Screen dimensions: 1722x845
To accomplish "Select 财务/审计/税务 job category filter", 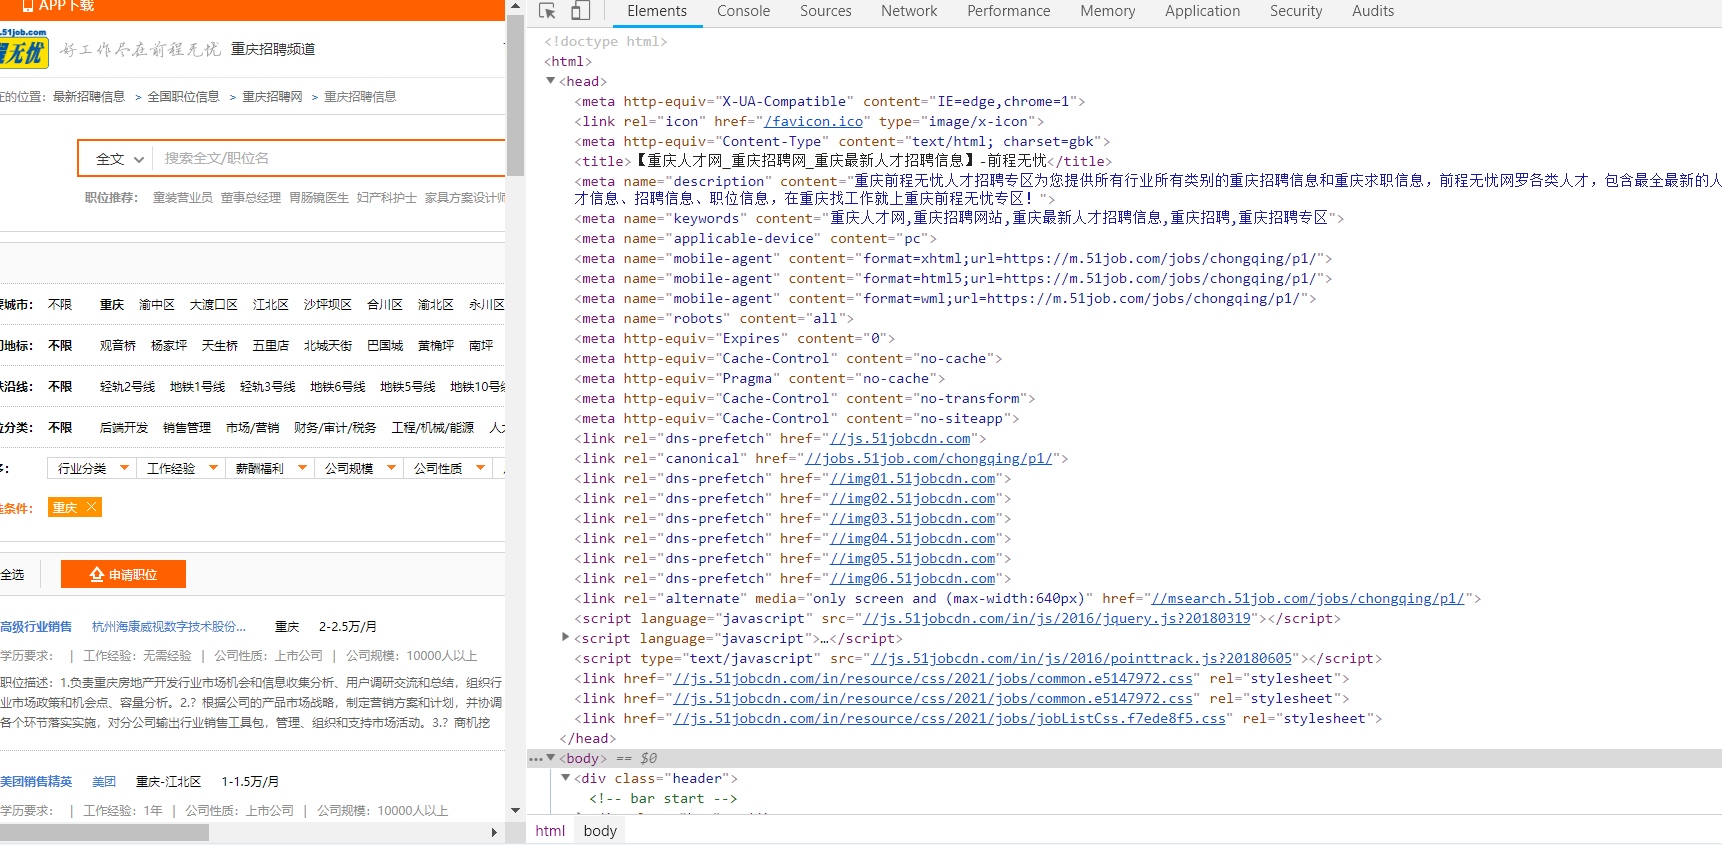I will click(x=335, y=428).
